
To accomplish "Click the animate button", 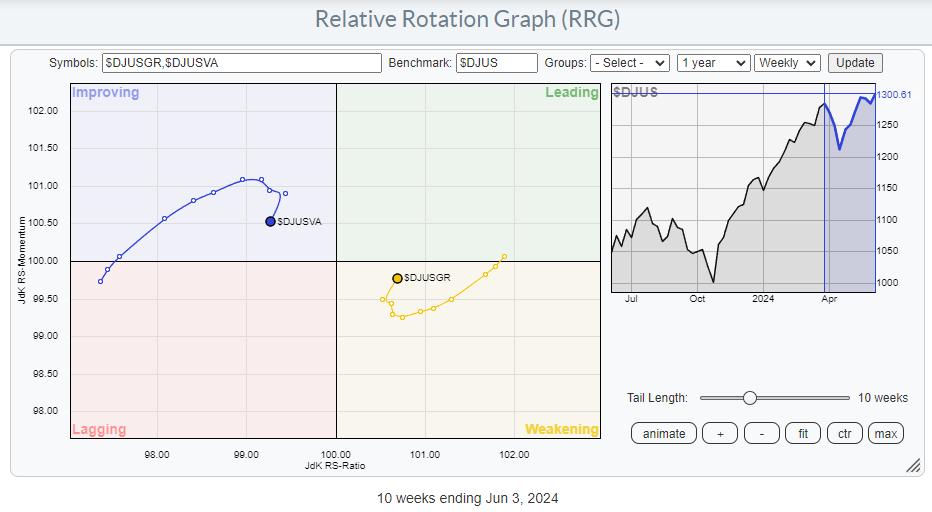I will (664, 433).
